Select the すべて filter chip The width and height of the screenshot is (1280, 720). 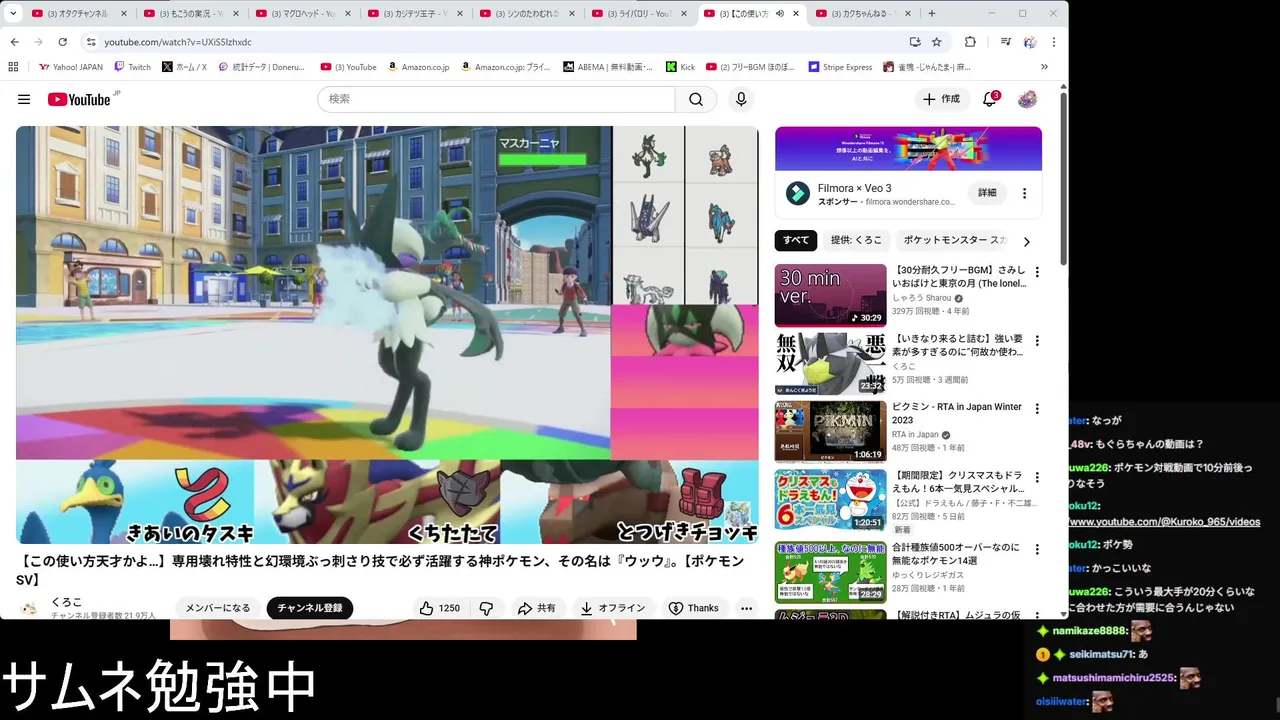click(796, 240)
